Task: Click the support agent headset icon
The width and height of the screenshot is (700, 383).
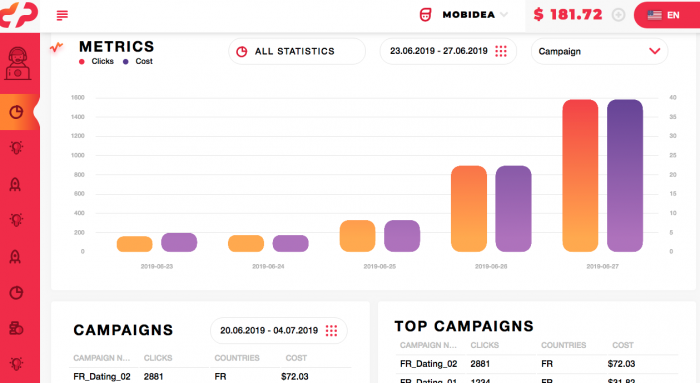Action: 17,63
